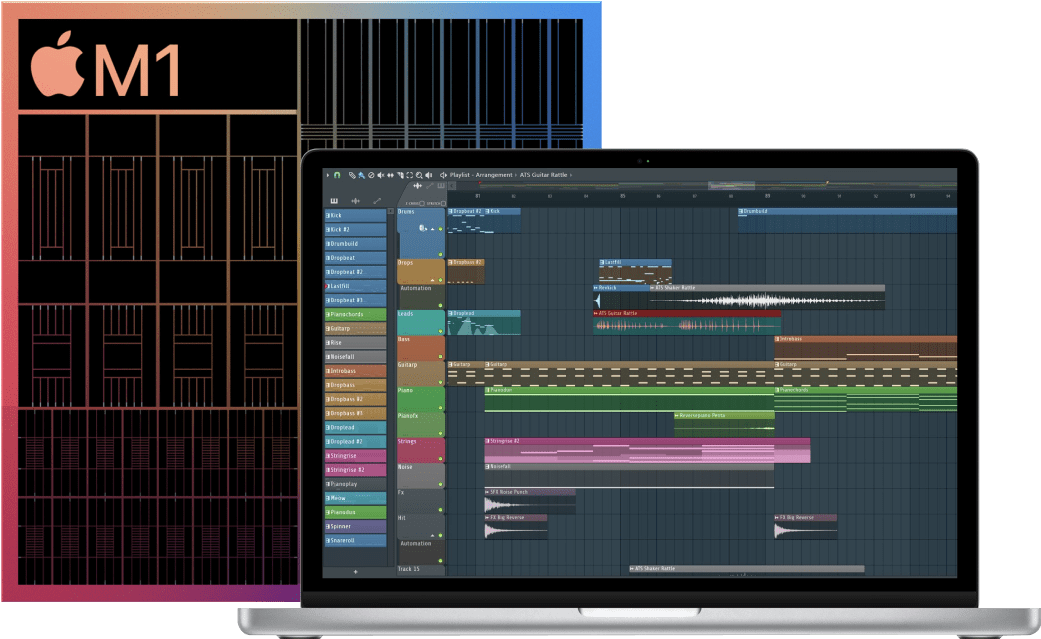Click the Playlist - Arrangement breadcrumb label
The image size is (1041, 639).
pos(481,174)
